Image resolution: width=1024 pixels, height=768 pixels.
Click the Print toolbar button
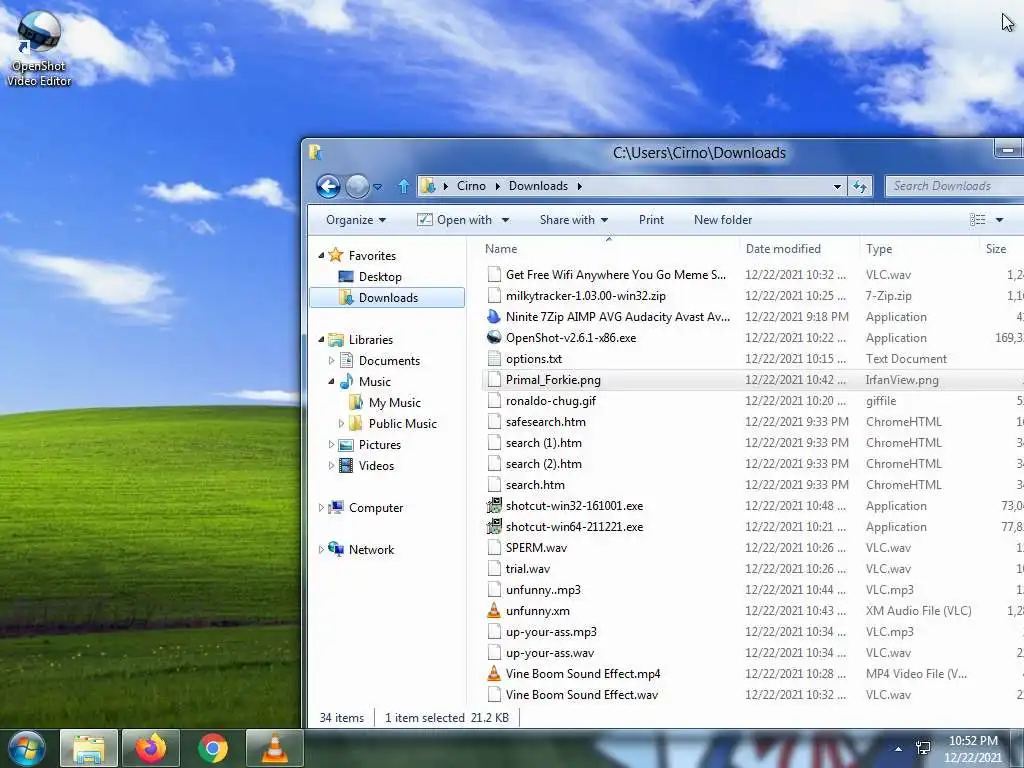(x=651, y=220)
